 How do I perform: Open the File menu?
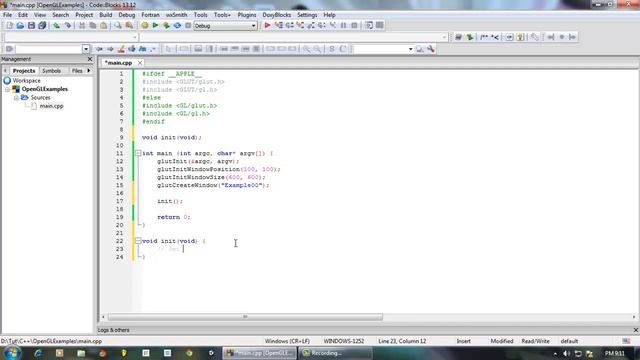coord(7,15)
